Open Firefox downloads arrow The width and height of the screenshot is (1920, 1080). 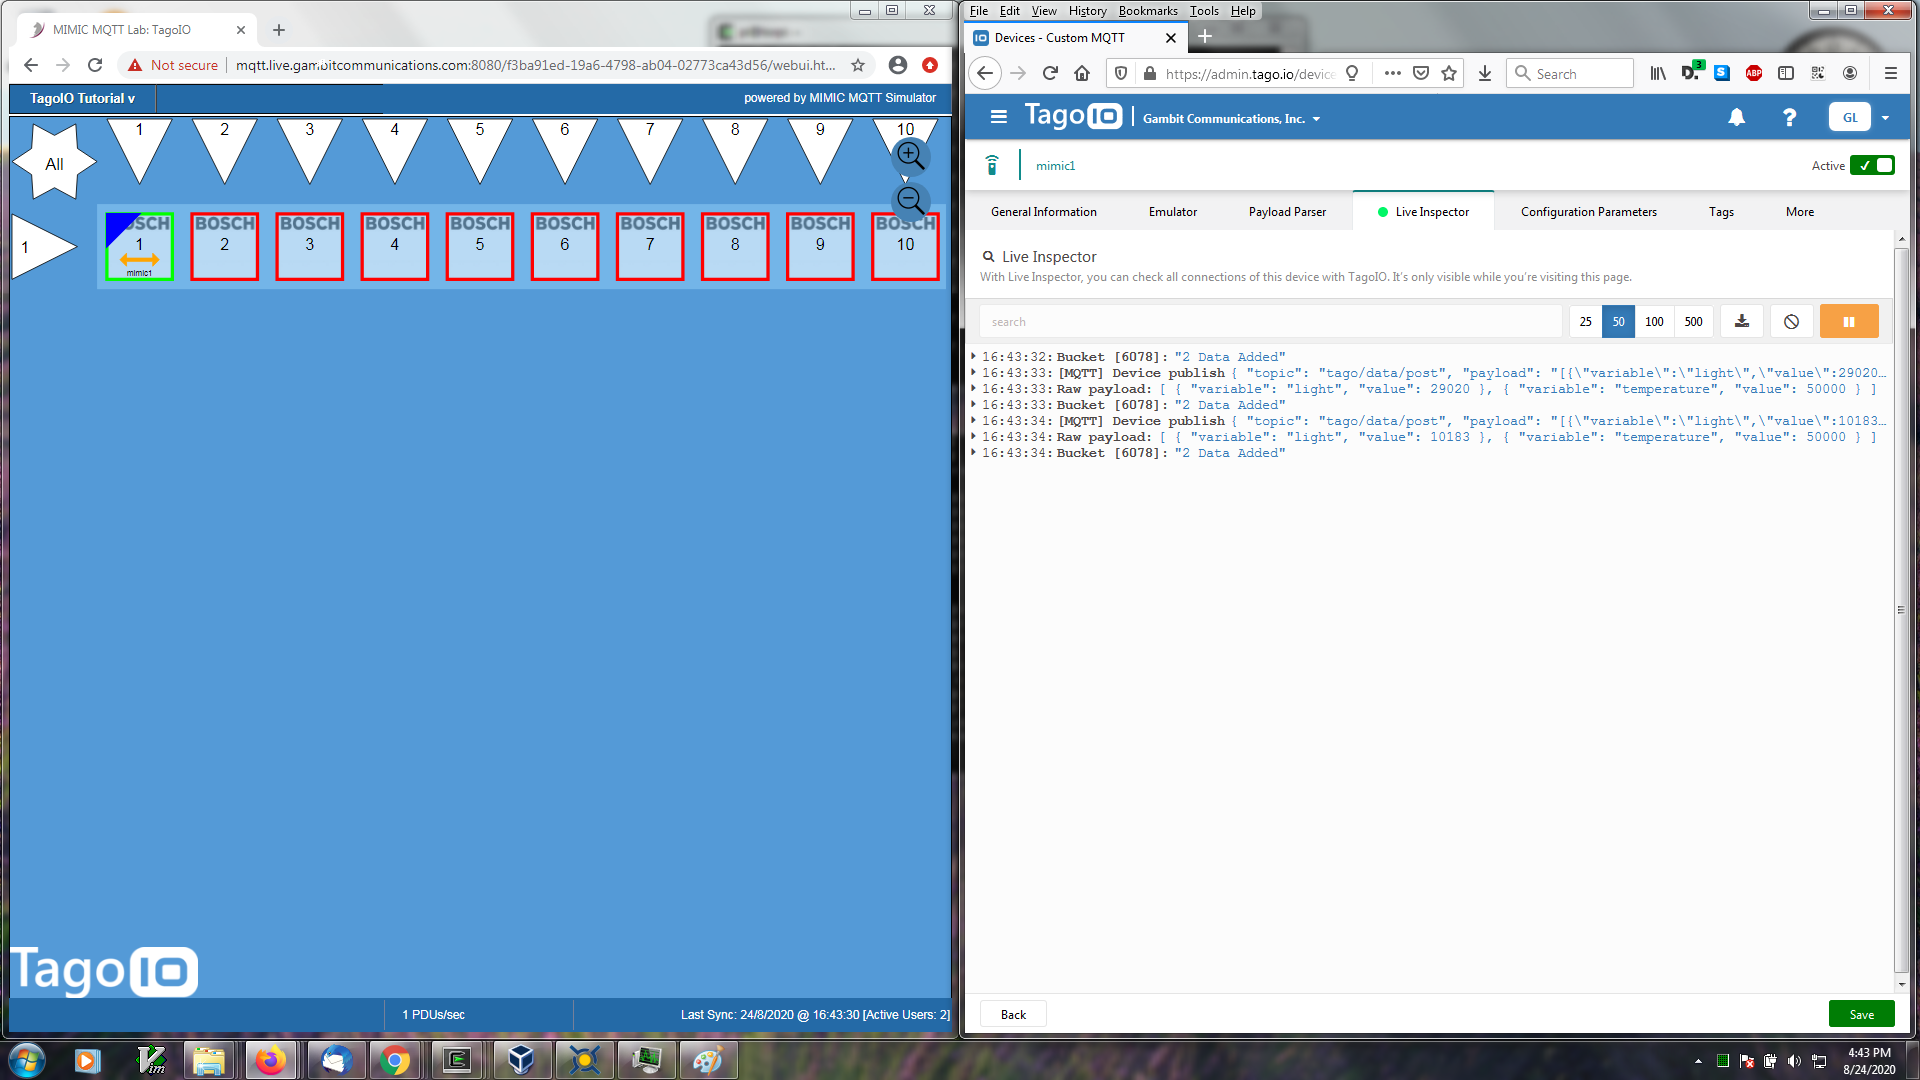[x=1485, y=73]
